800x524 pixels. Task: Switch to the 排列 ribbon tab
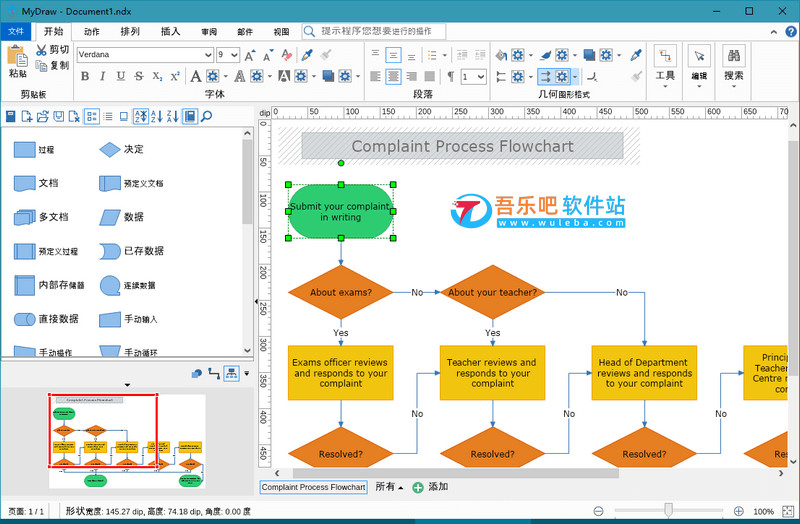pyautogui.click(x=130, y=32)
